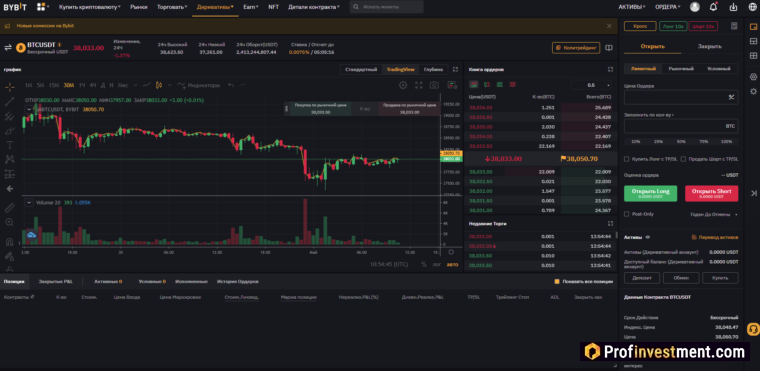Enable the Post-Only checkbox

627,214
